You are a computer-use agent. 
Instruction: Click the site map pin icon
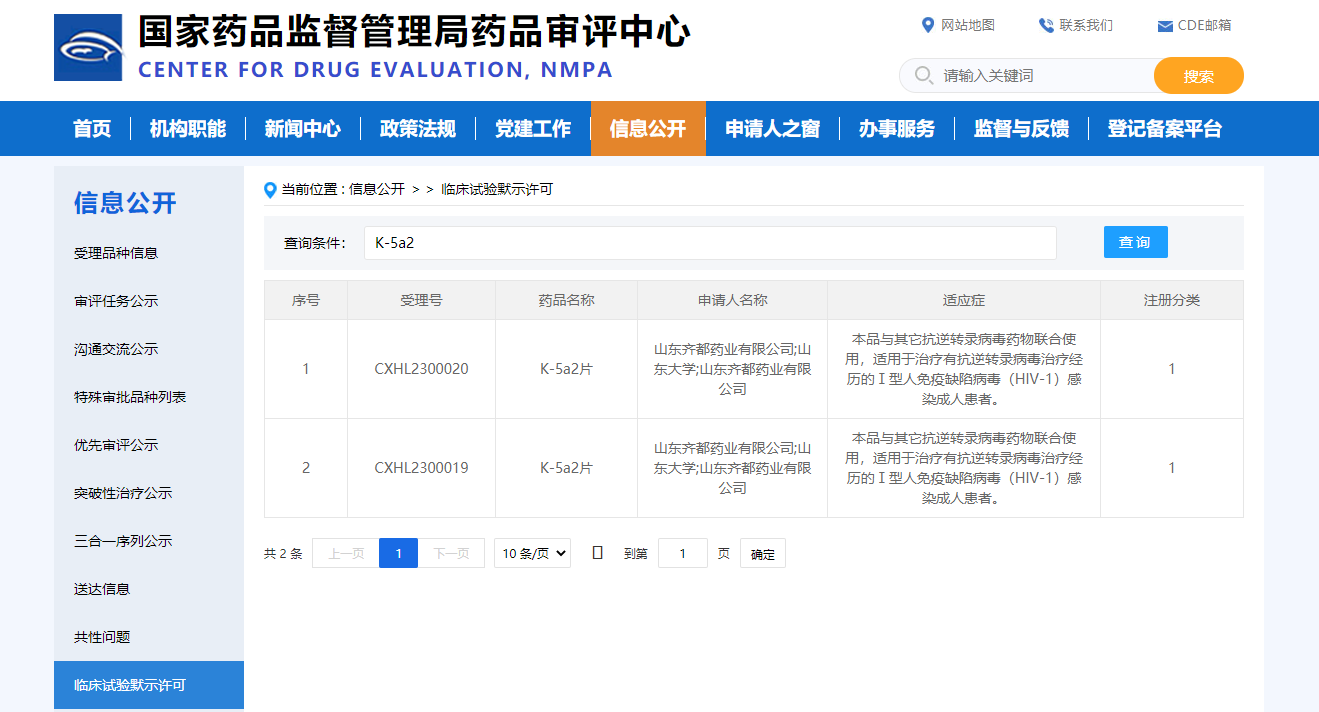click(927, 25)
